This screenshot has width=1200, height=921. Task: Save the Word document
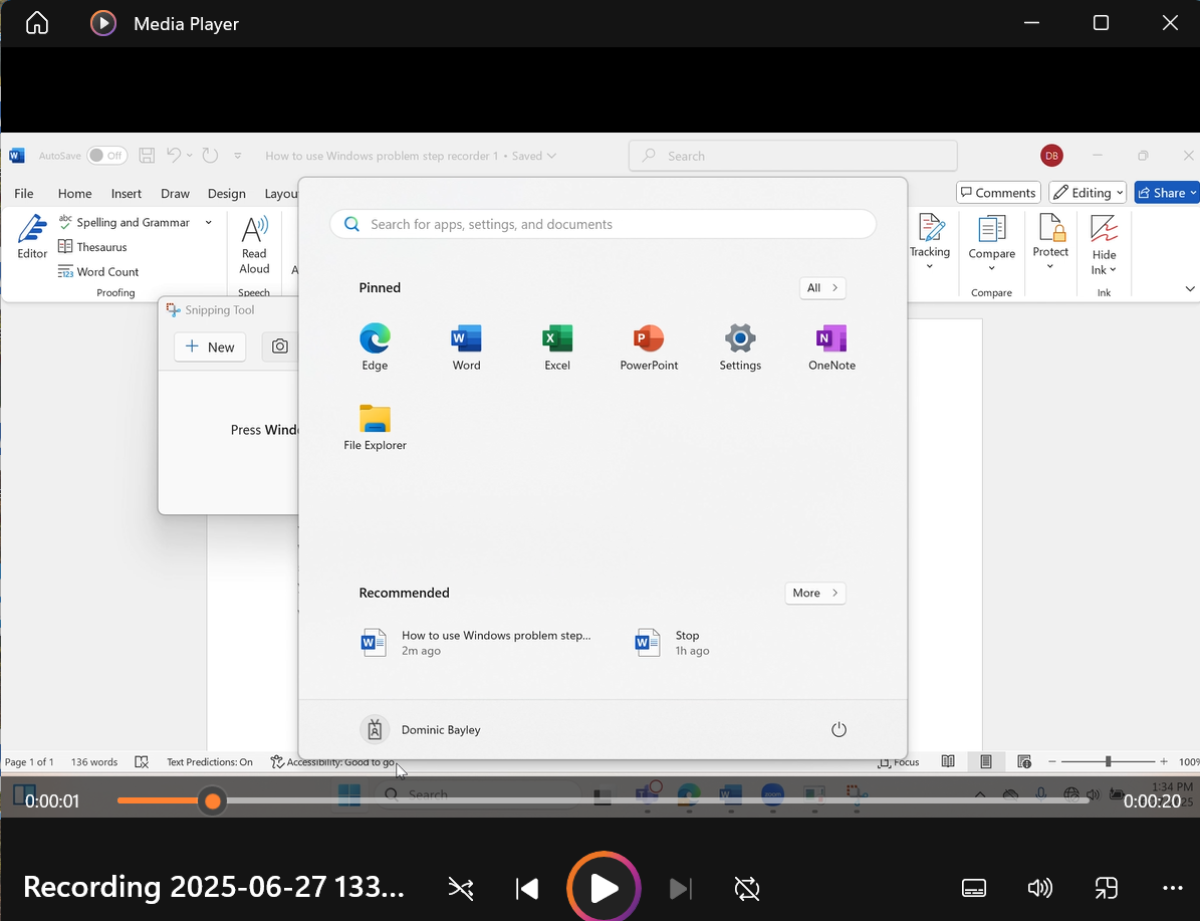[x=147, y=156]
